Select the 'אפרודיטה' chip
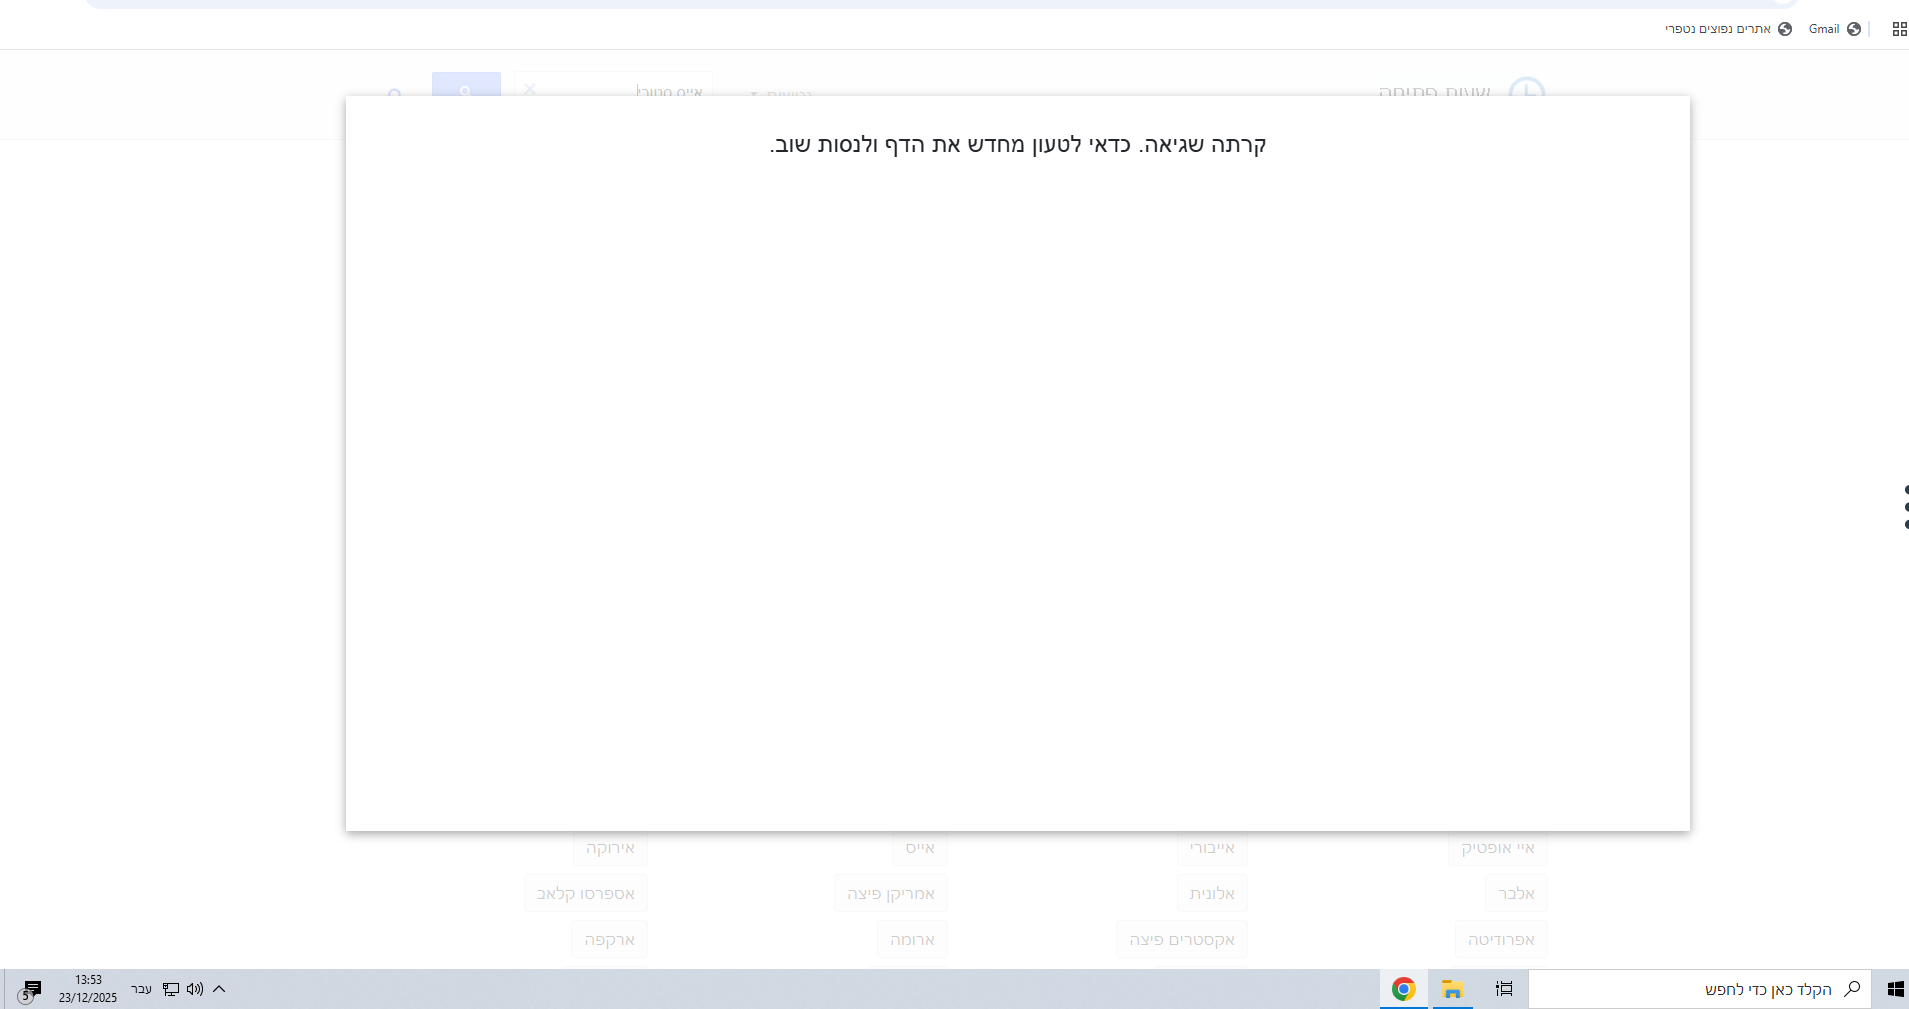 tap(1501, 939)
